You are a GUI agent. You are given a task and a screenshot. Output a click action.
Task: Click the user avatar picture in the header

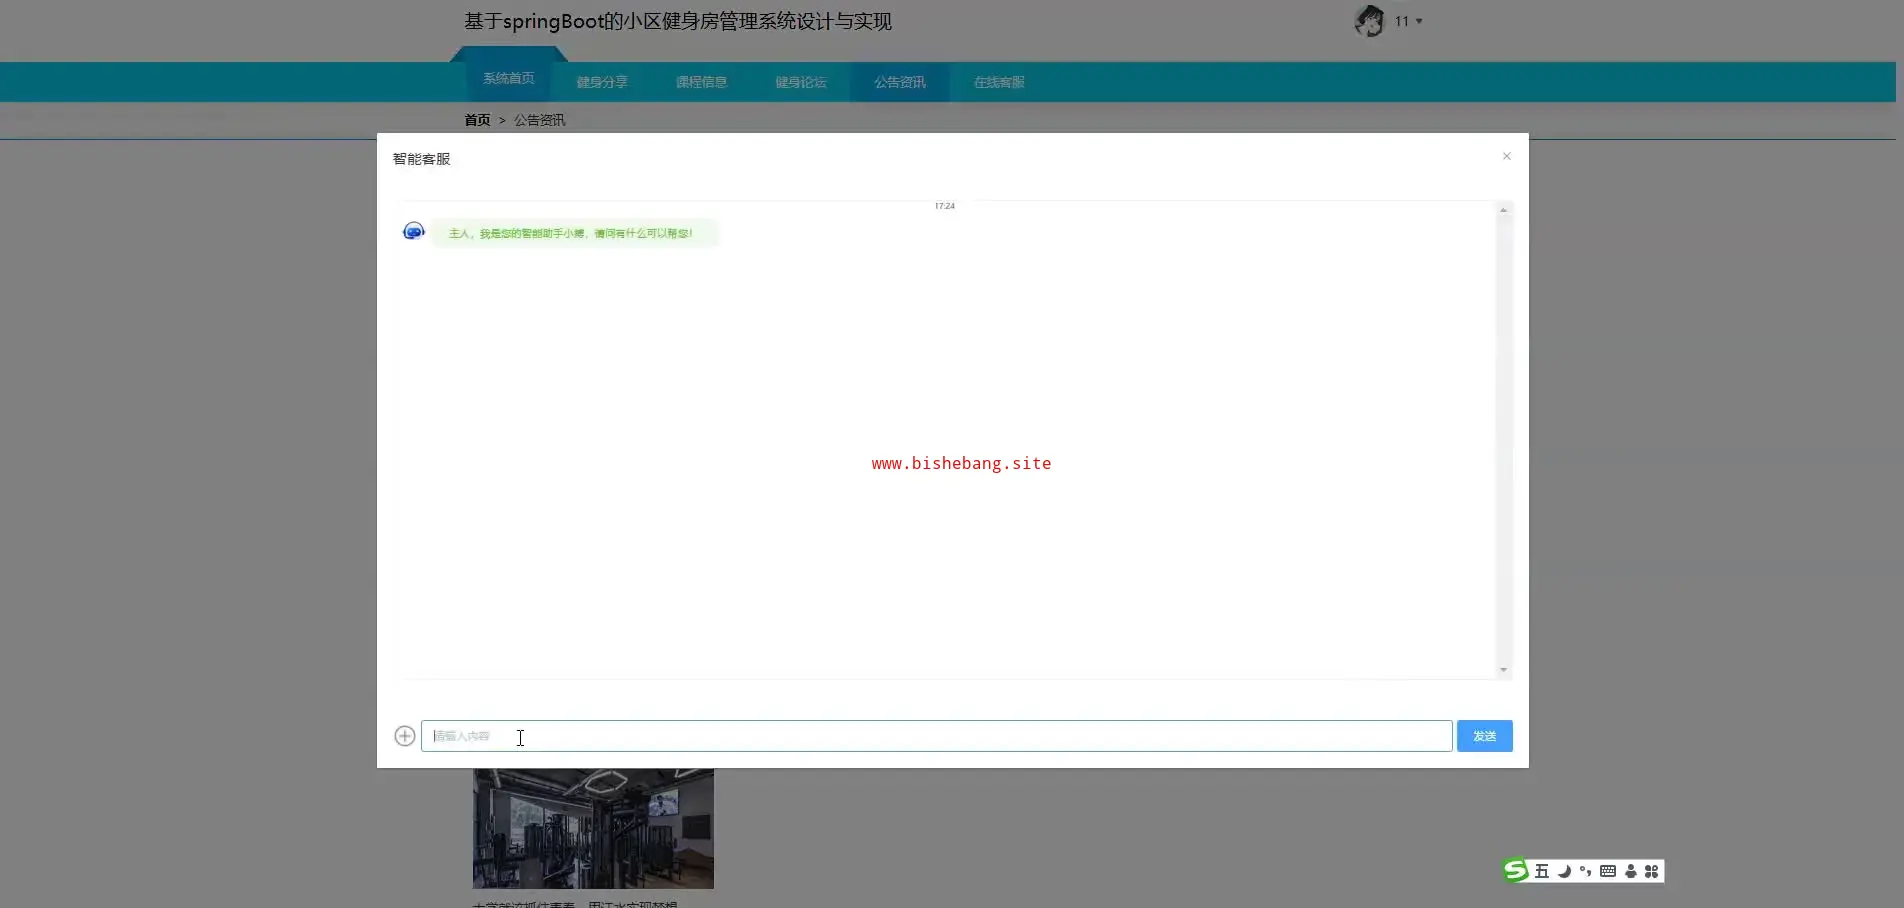pyautogui.click(x=1368, y=21)
